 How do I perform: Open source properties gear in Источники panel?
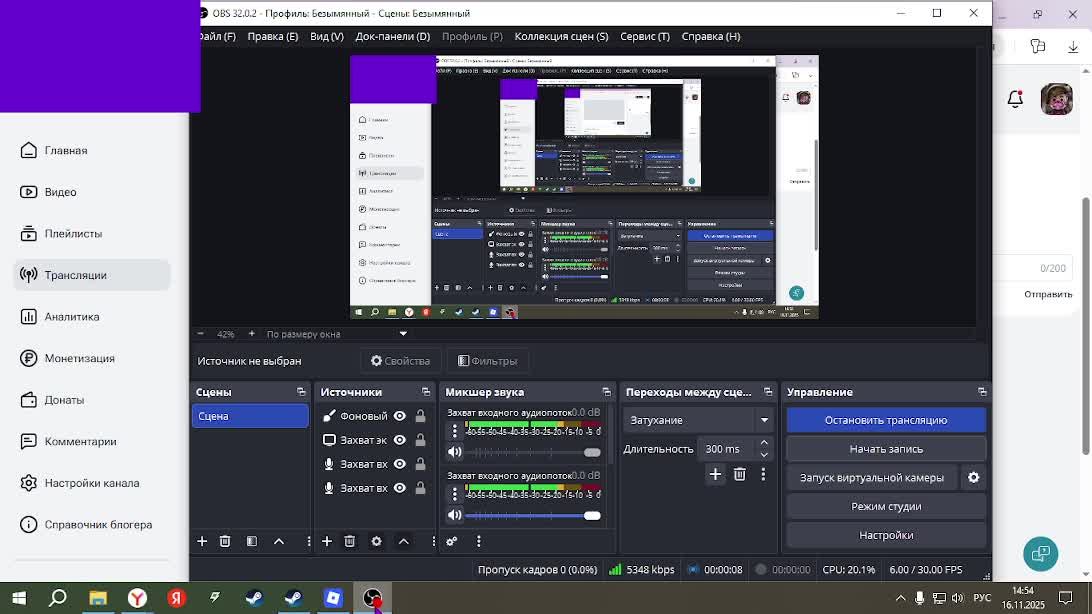coord(376,541)
